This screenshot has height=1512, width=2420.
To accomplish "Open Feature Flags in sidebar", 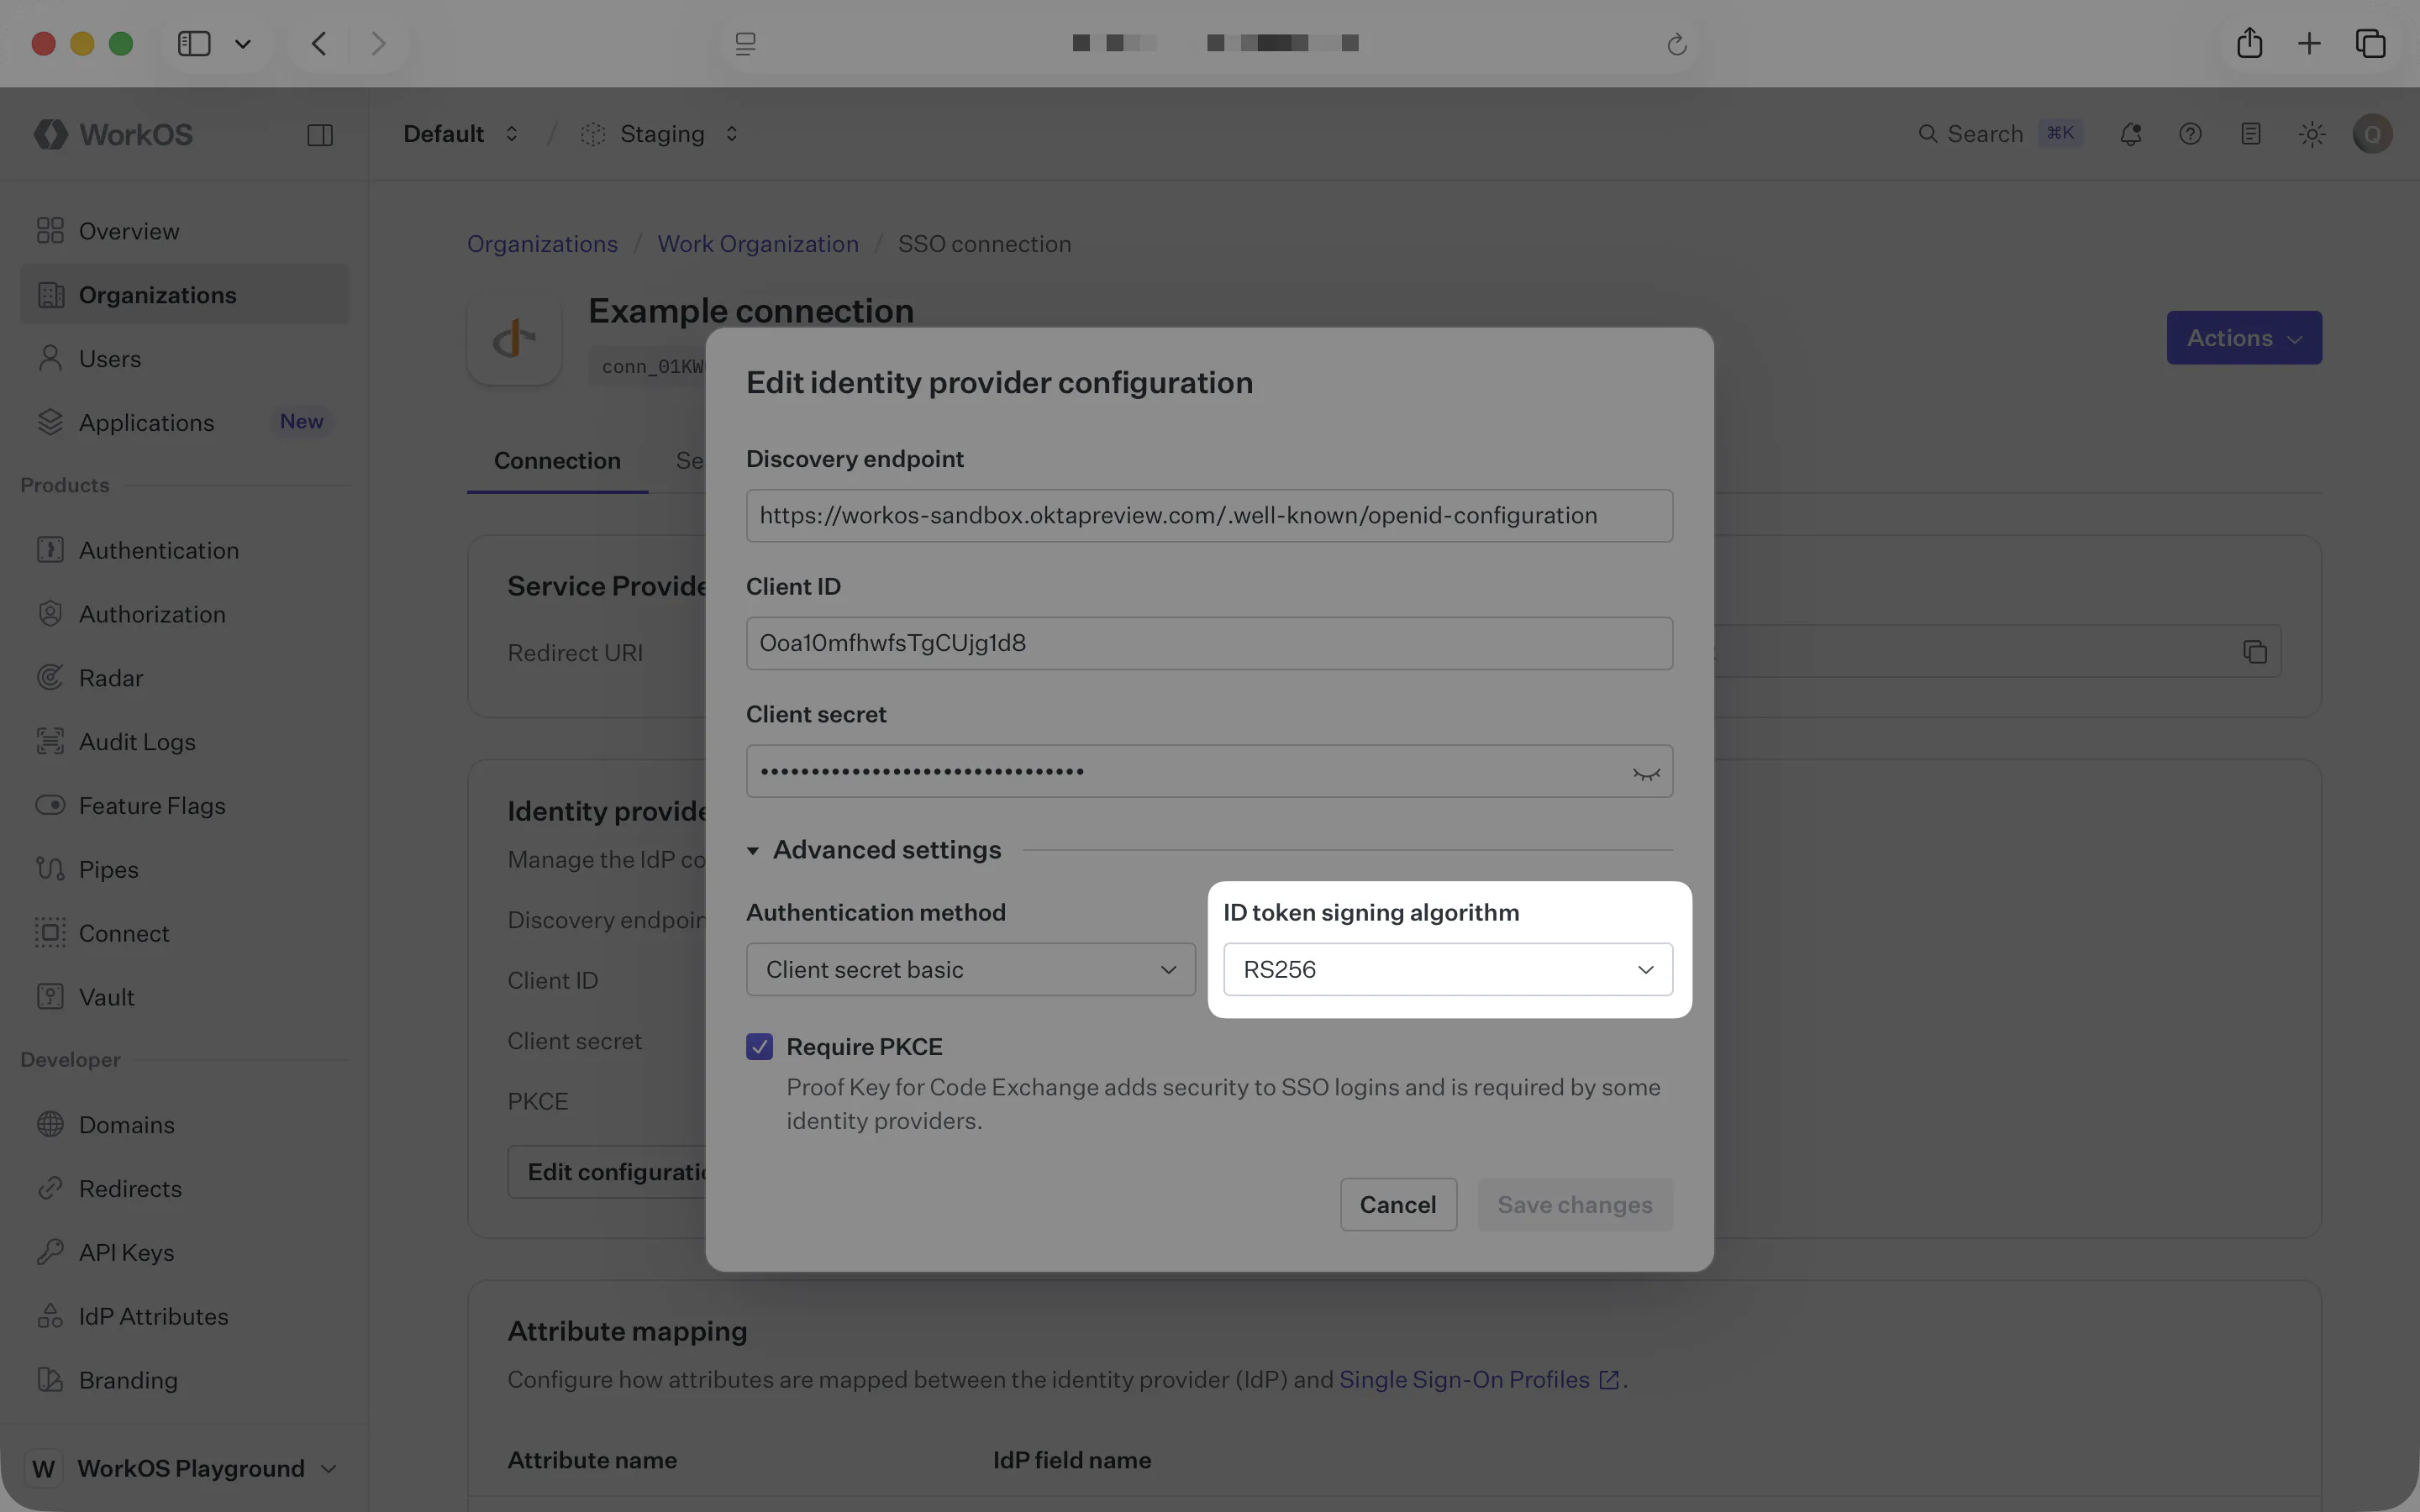I will pyautogui.click(x=185, y=806).
